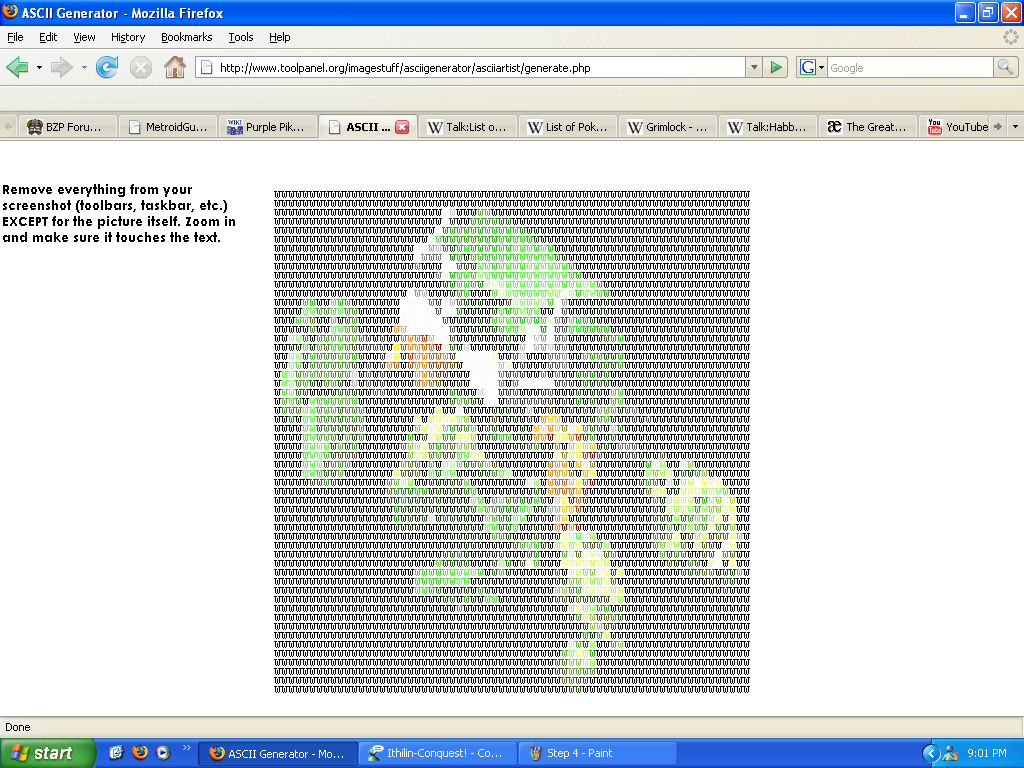Click the greyed Forward arrow button
The width and height of the screenshot is (1024, 768).
pos(61,67)
